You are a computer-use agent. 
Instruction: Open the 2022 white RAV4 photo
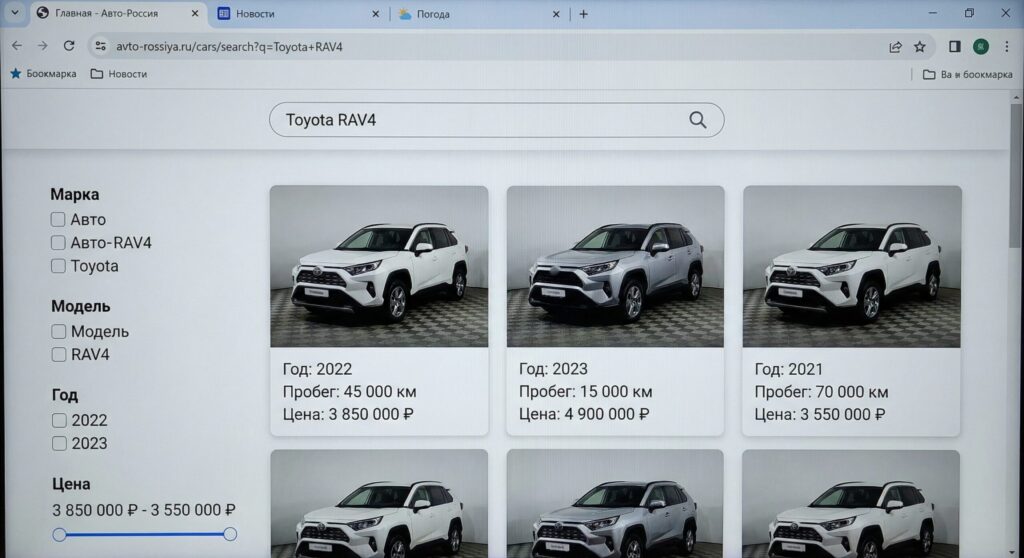tap(379, 266)
